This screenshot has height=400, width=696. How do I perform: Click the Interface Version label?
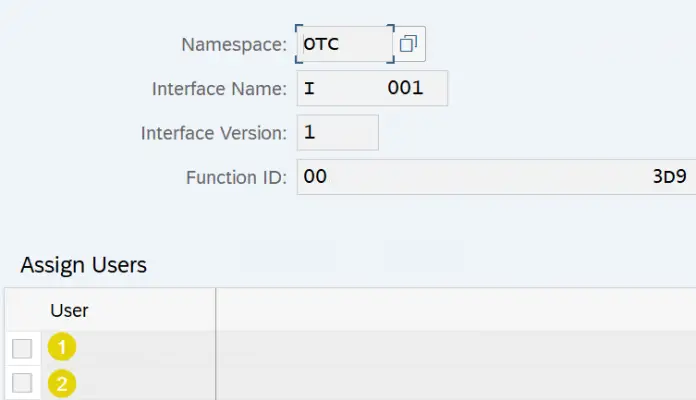214,132
